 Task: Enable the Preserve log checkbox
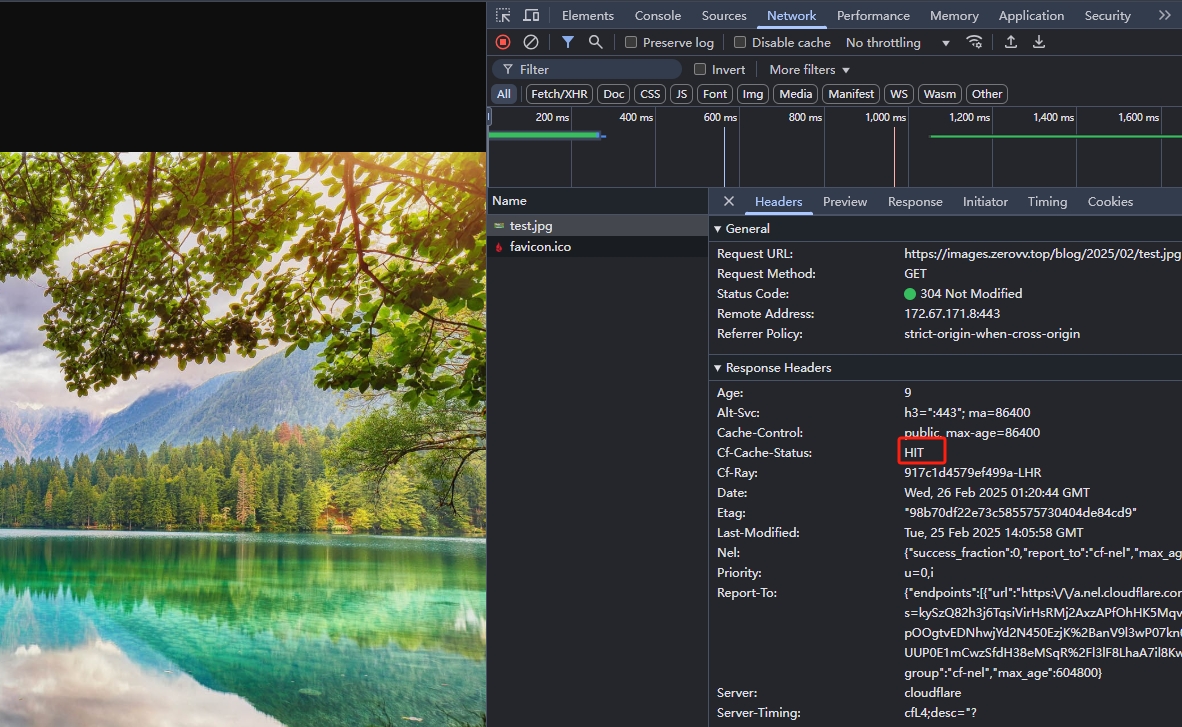(x=631, y=42)
